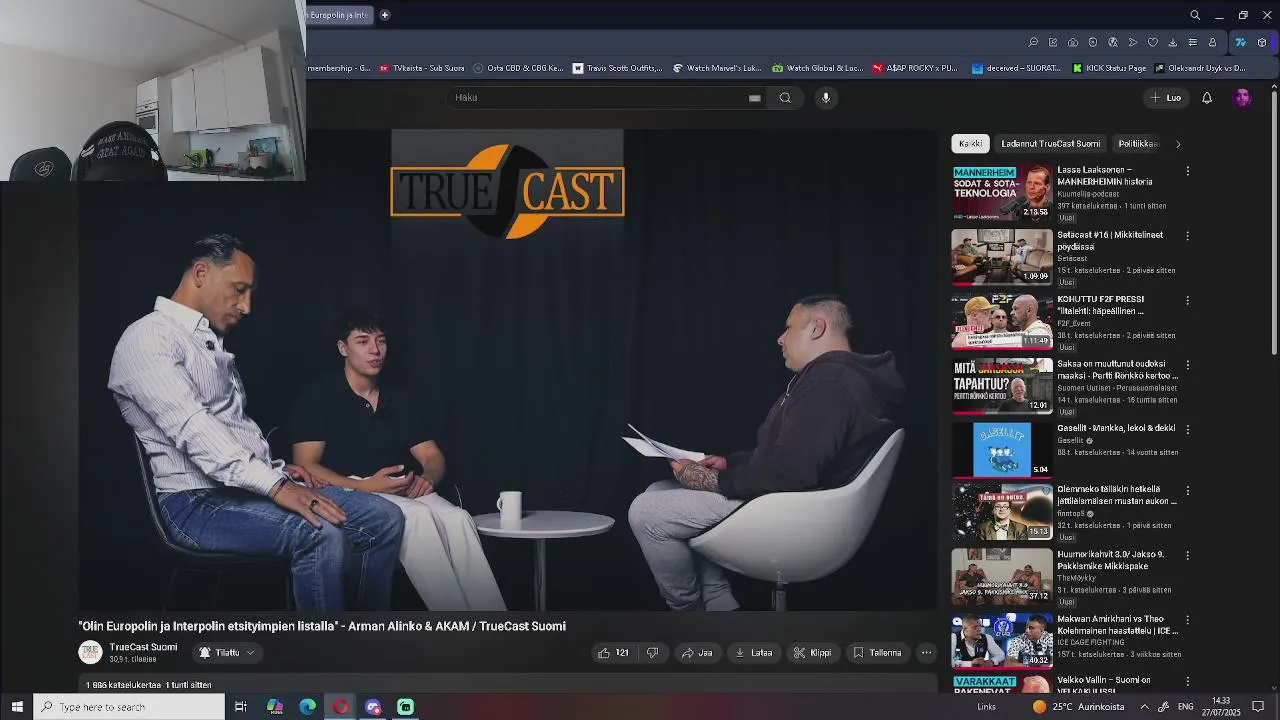Click the browser tab search magnifier icon

1195,15
